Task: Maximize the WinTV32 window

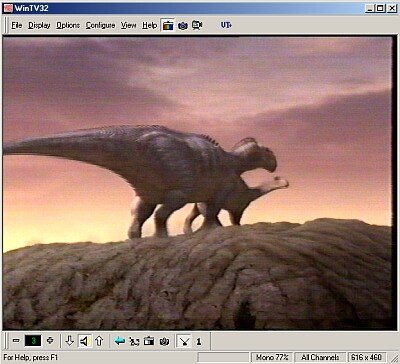Action: [380, 8]
